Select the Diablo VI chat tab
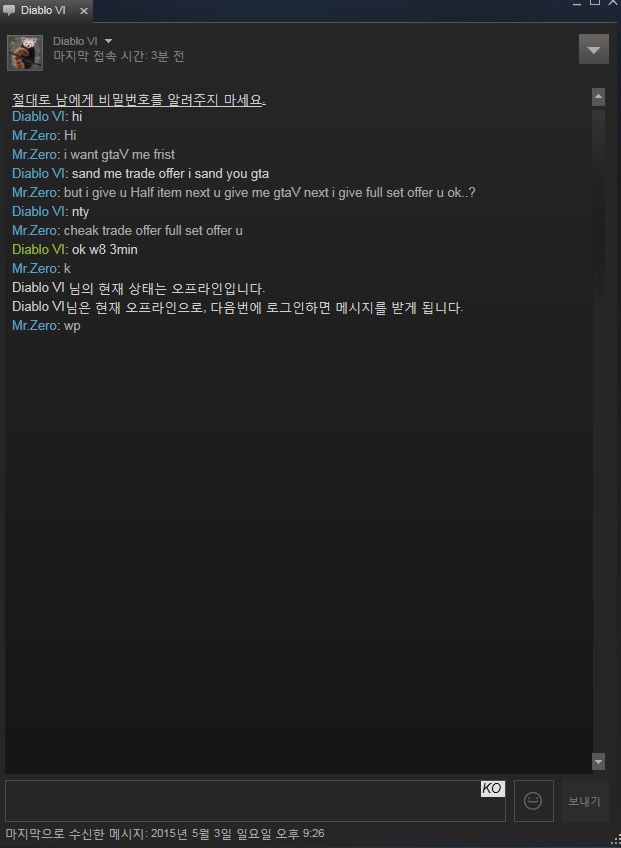621x848 pixels. pyautogui.click(x=46, y=11)
